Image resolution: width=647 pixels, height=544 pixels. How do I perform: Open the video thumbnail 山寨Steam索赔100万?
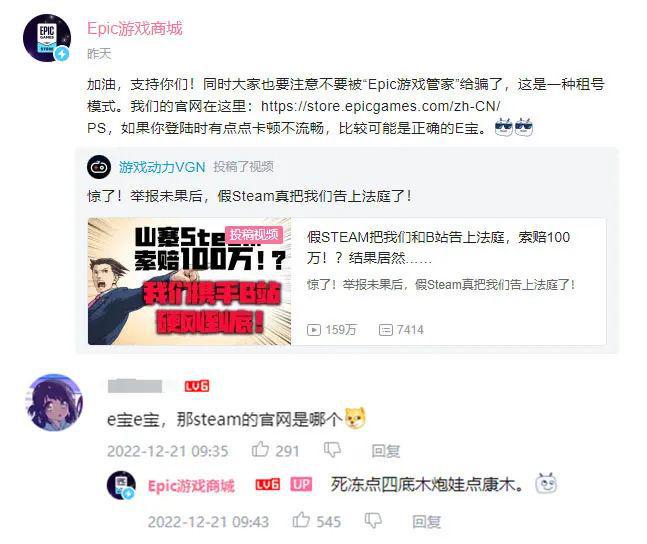[189, 281]
